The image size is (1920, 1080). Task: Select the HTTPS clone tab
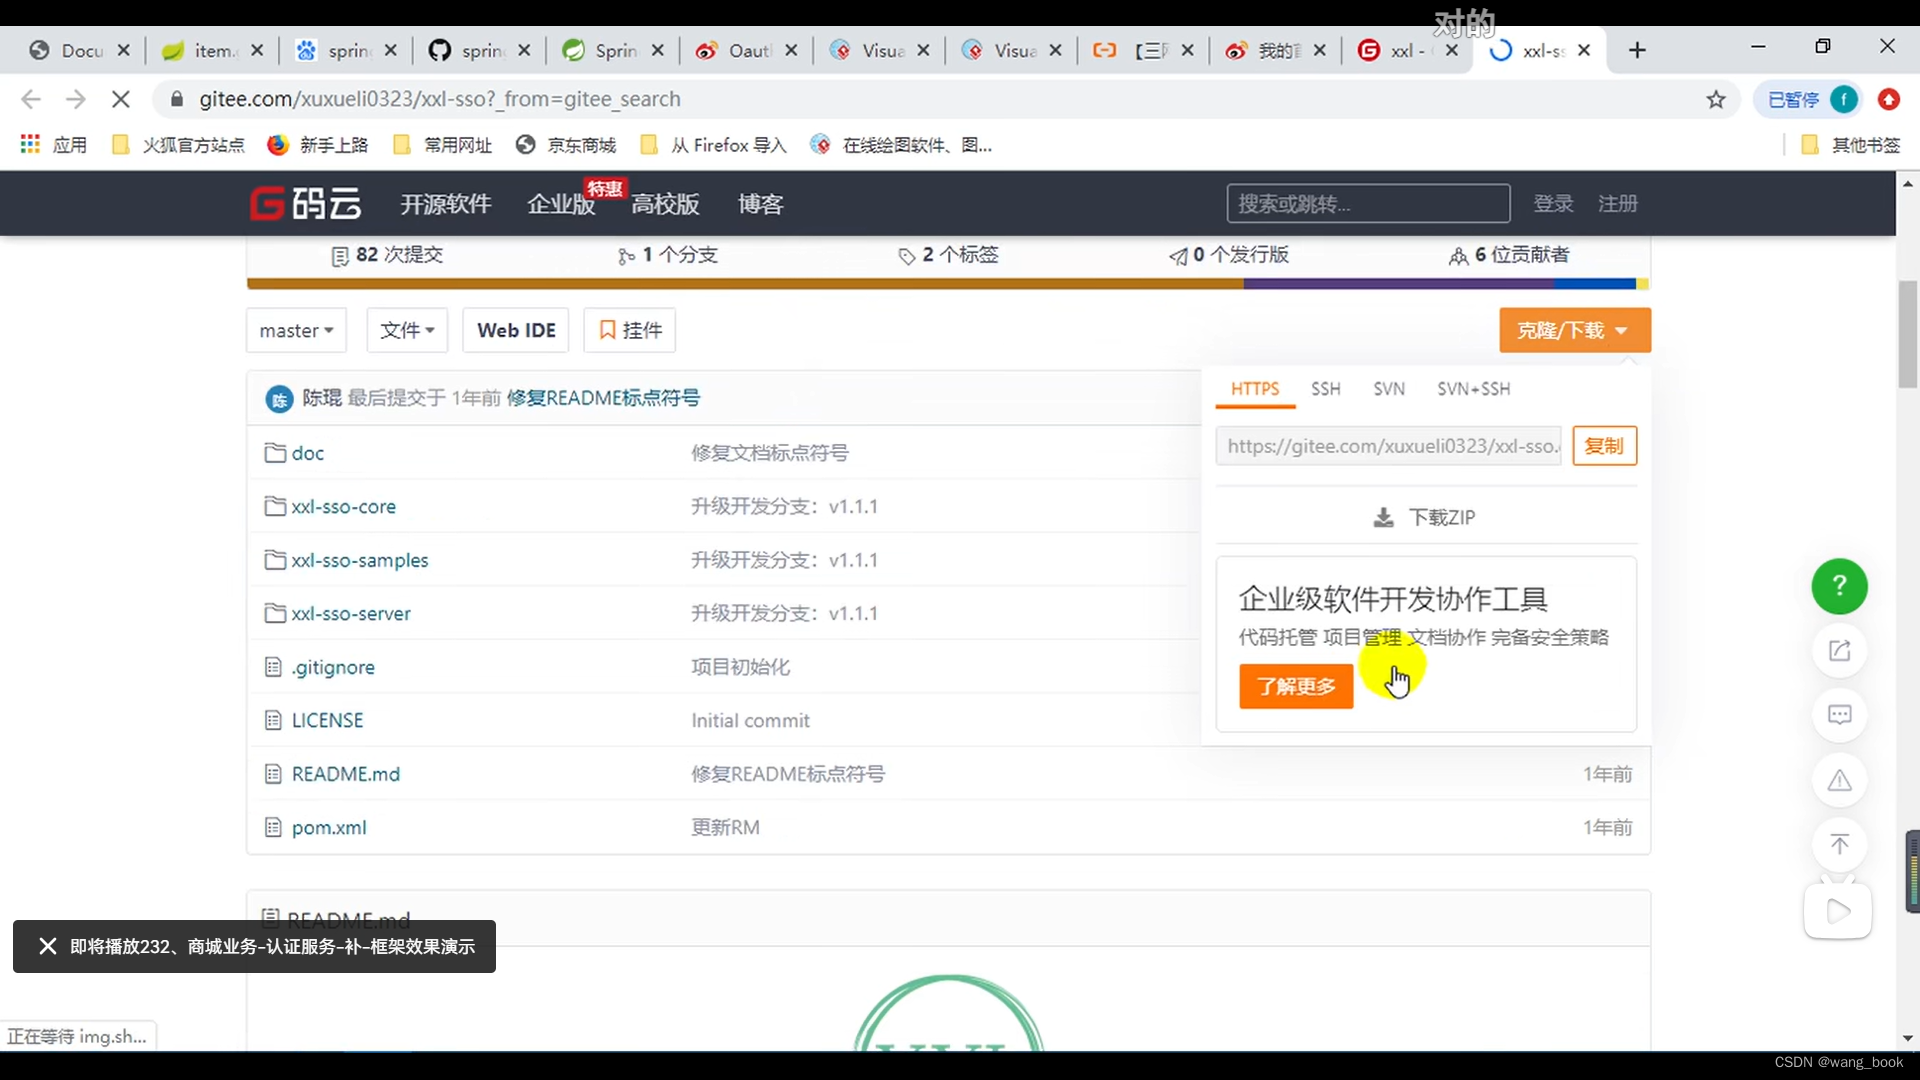pyautogui.click(x=1255, y=389)
